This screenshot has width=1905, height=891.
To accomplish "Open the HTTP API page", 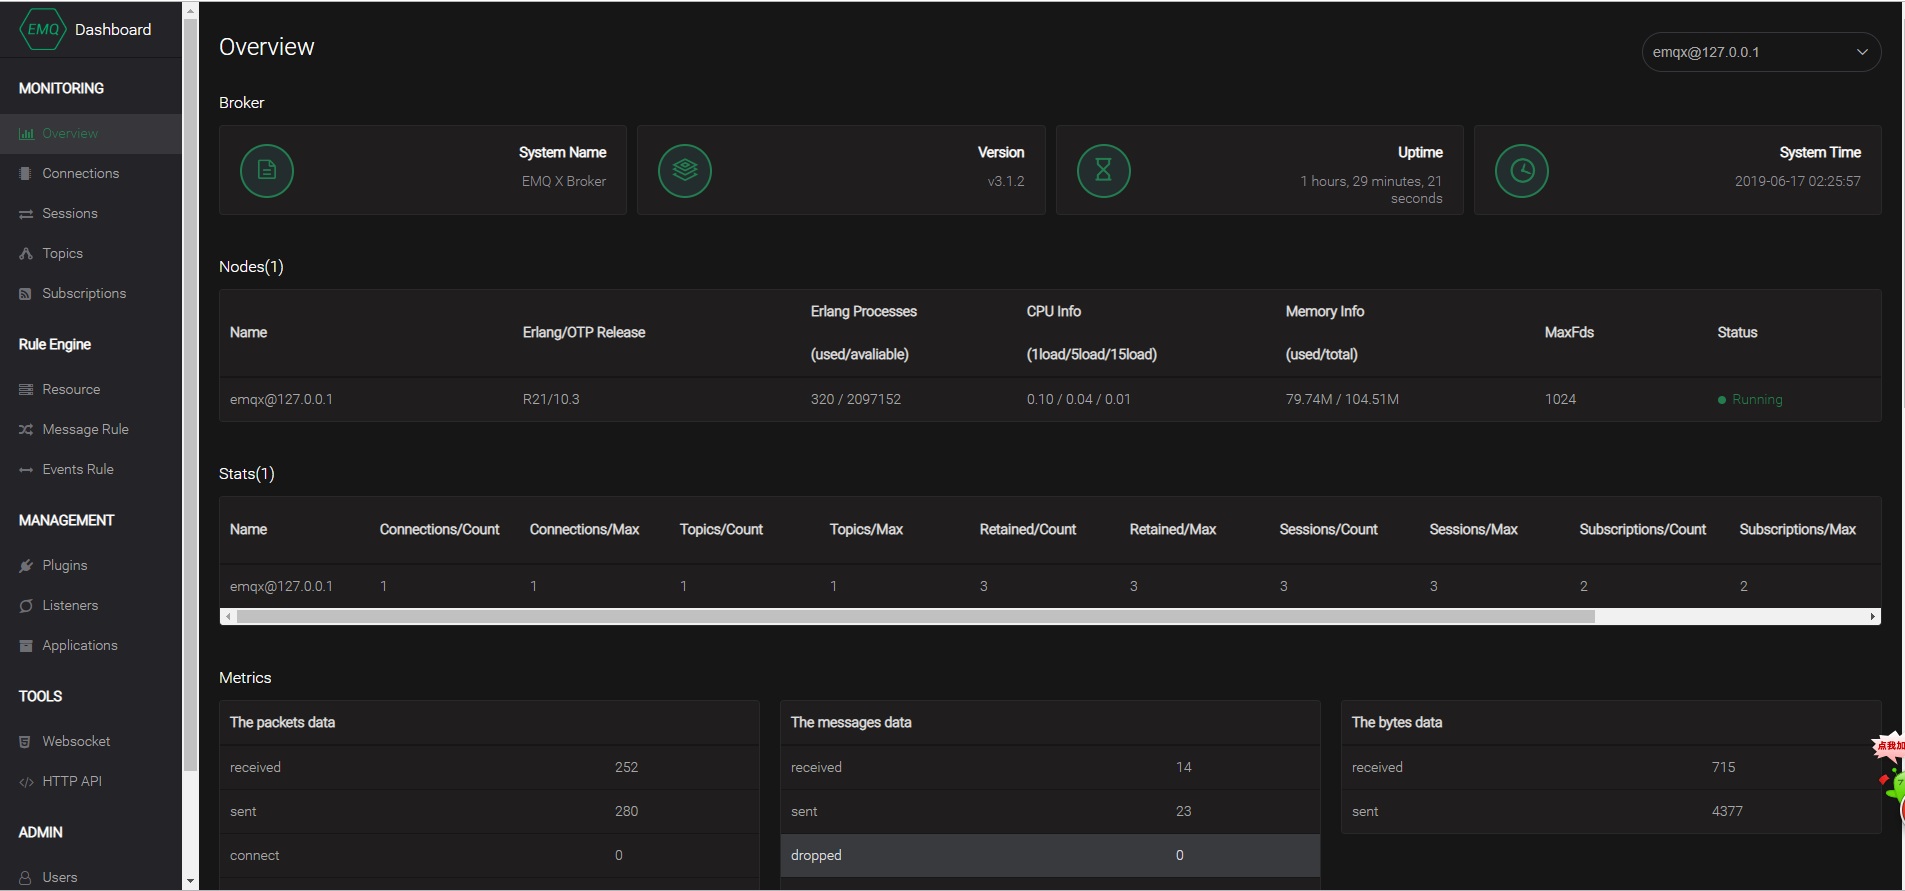I will pos(91,781).
